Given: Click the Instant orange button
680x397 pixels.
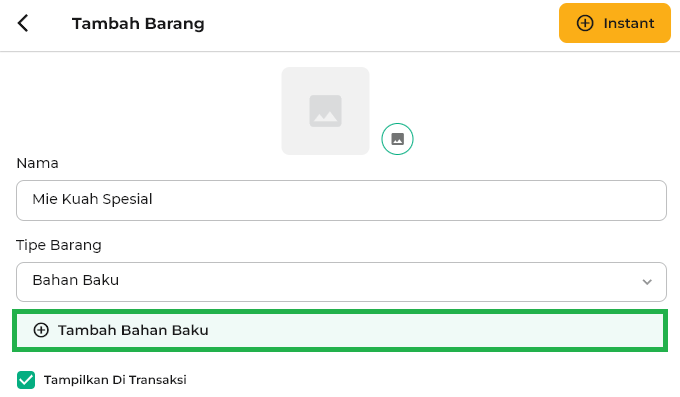Looking at the screenshot, I should click(615, 23).
